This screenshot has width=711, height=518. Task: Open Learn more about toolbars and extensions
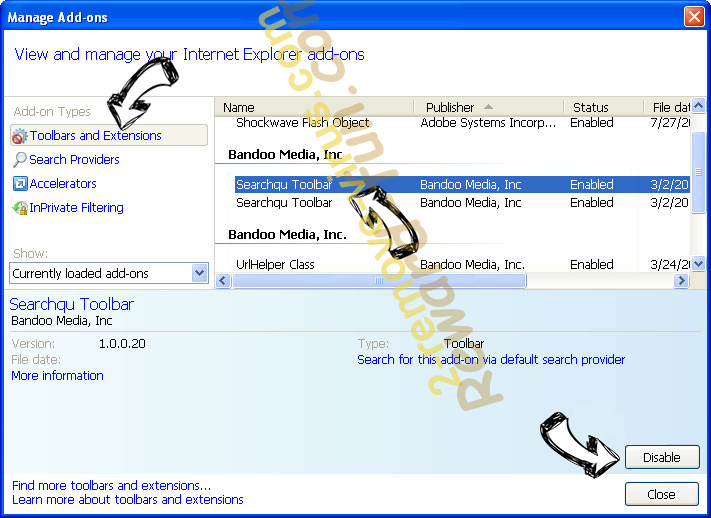(128, 499)
